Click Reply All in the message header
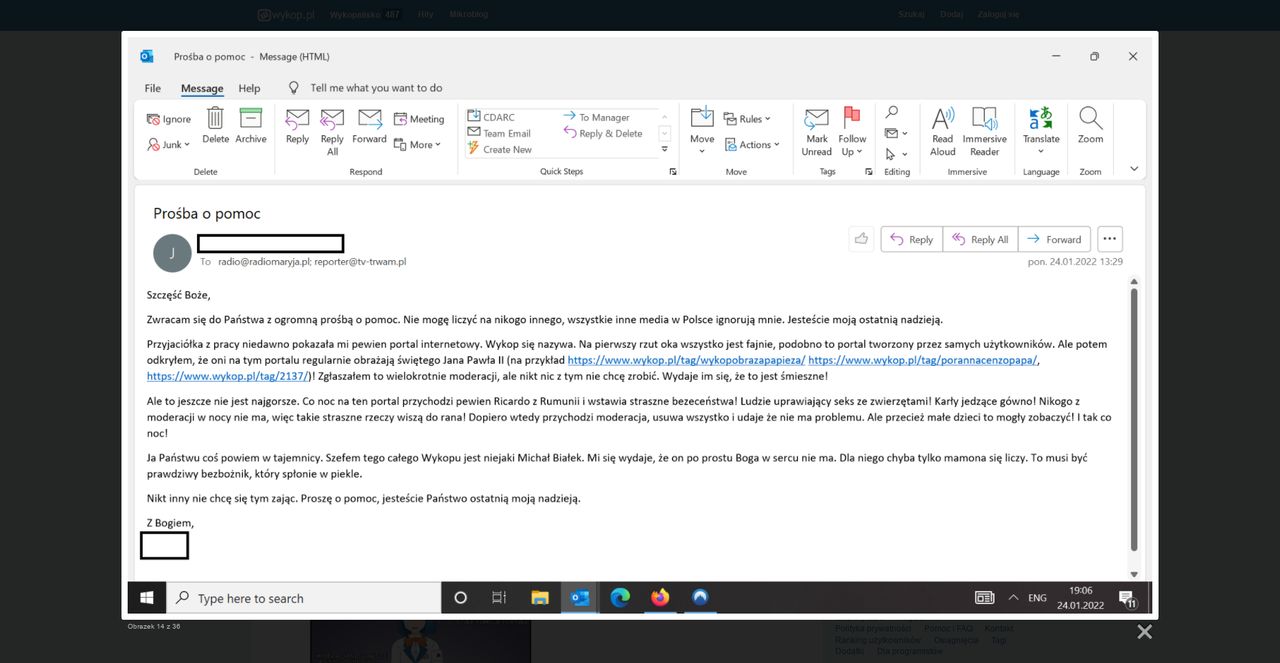The width and height of the screenshot is (1280, 663). (x=980, y=239)
